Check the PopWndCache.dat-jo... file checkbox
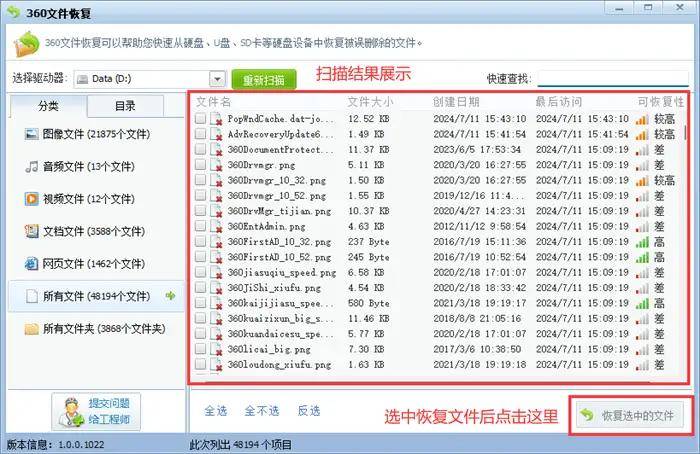The image size is (700, 454). [x=200, y=118]
